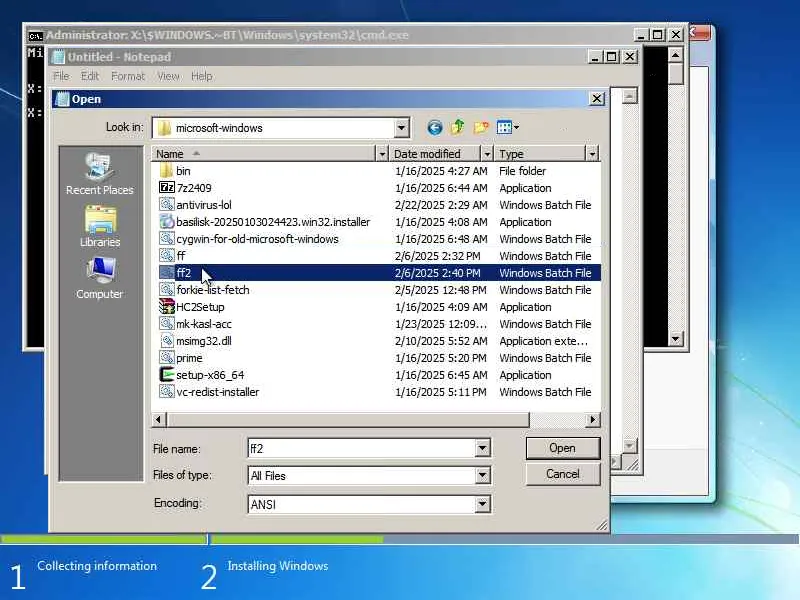The height and width of the screenshot is (600, 800).
Task: Select the vc-redist-installer batch file icon
Action: pyautogui.click(x=166, y=391)
